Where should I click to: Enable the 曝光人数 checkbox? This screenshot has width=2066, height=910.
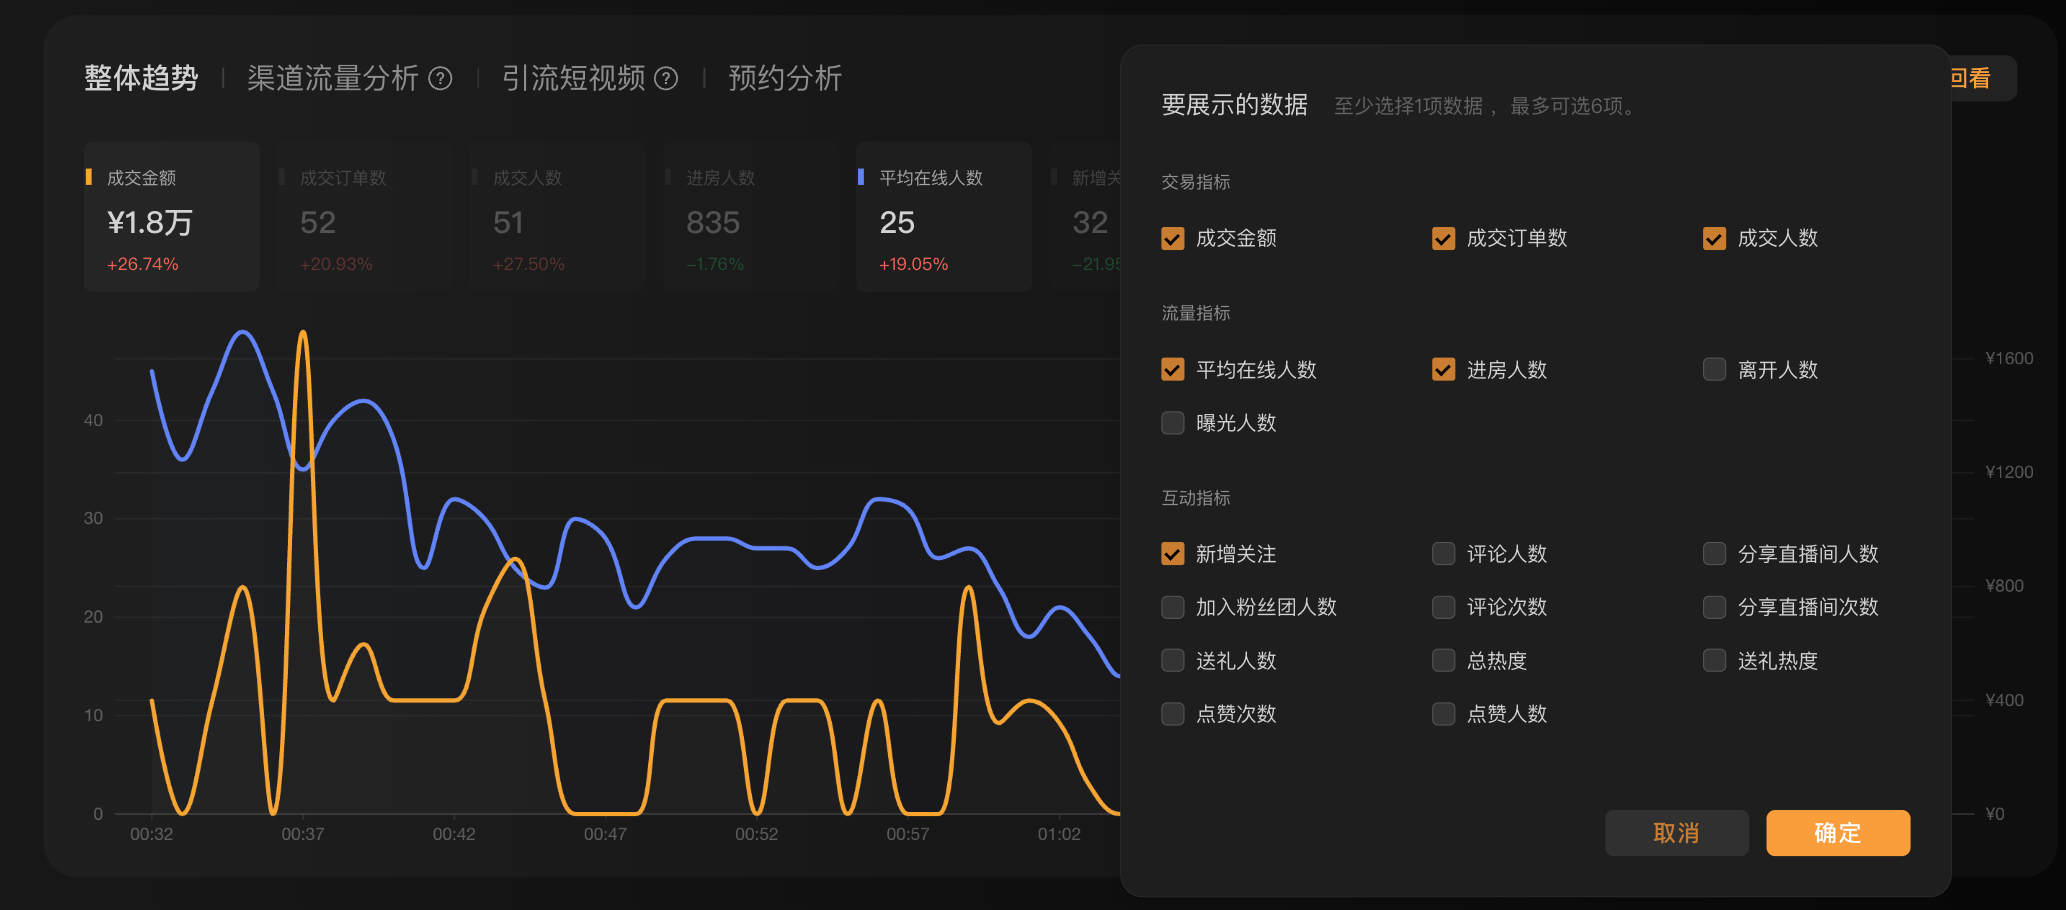(x=1173, y=423)
